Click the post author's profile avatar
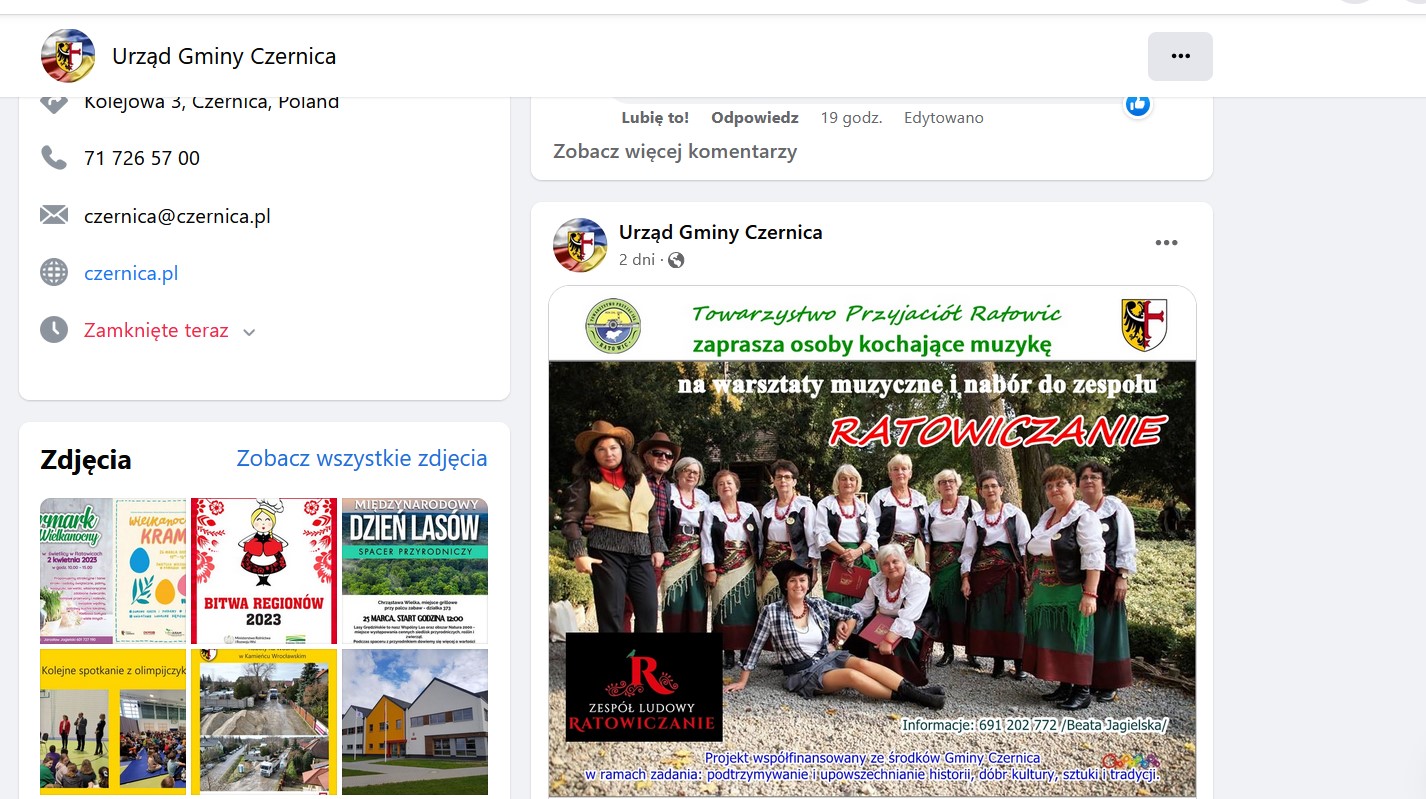This screenshot has height=799, width=1426. pos(580,245)
